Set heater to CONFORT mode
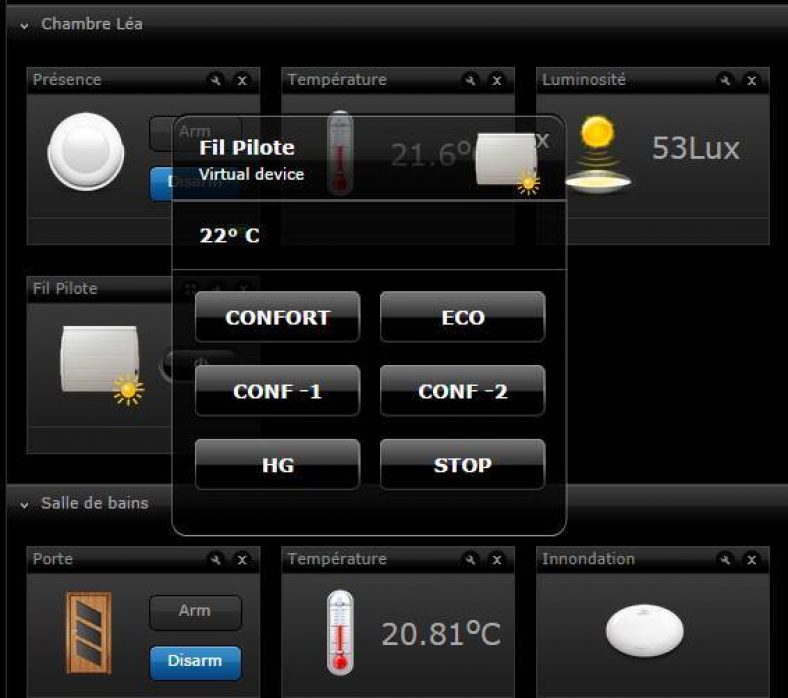788x698 pixels. coord(277,317)
